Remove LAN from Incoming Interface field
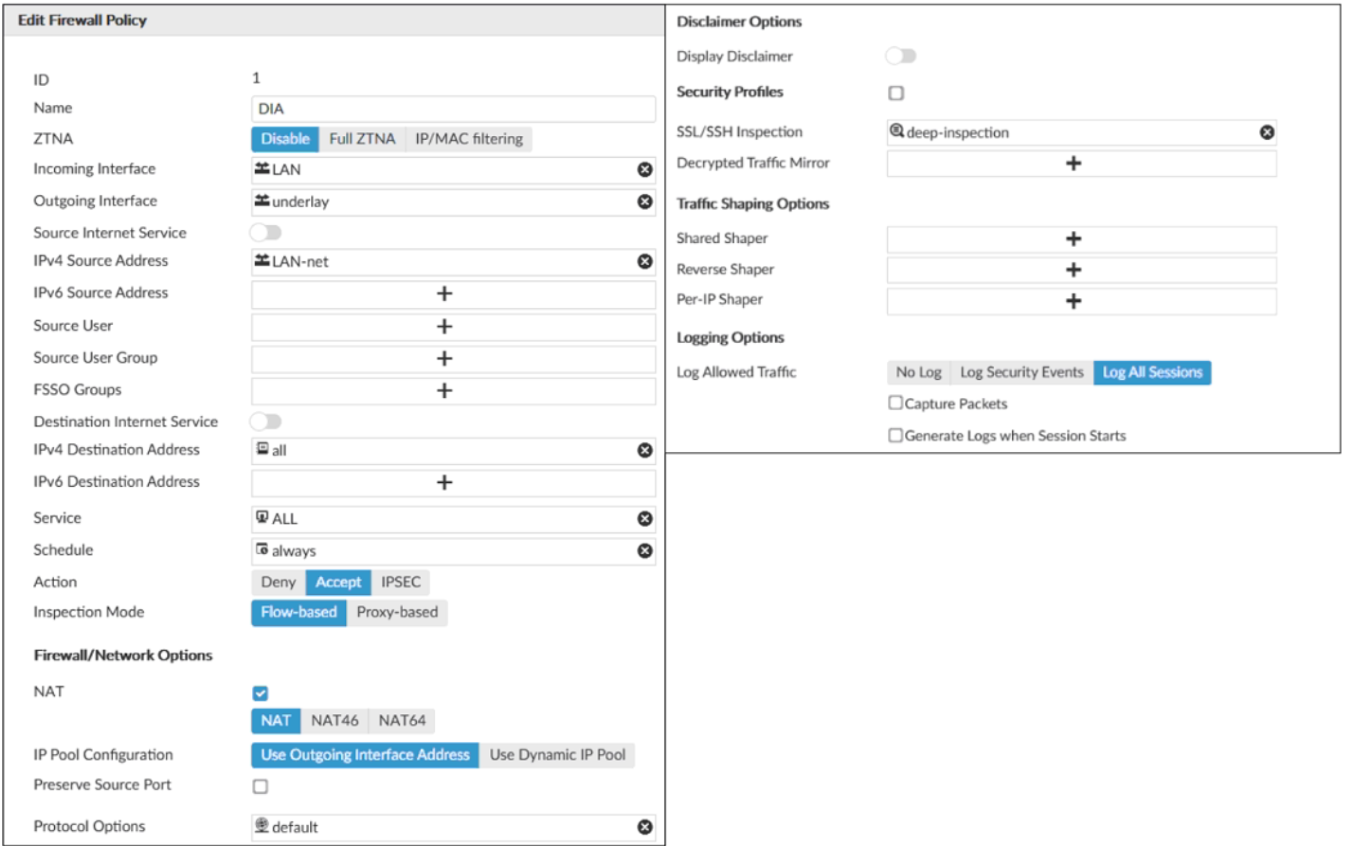This screenshot has width=1346, height=850. coord(645,170)
